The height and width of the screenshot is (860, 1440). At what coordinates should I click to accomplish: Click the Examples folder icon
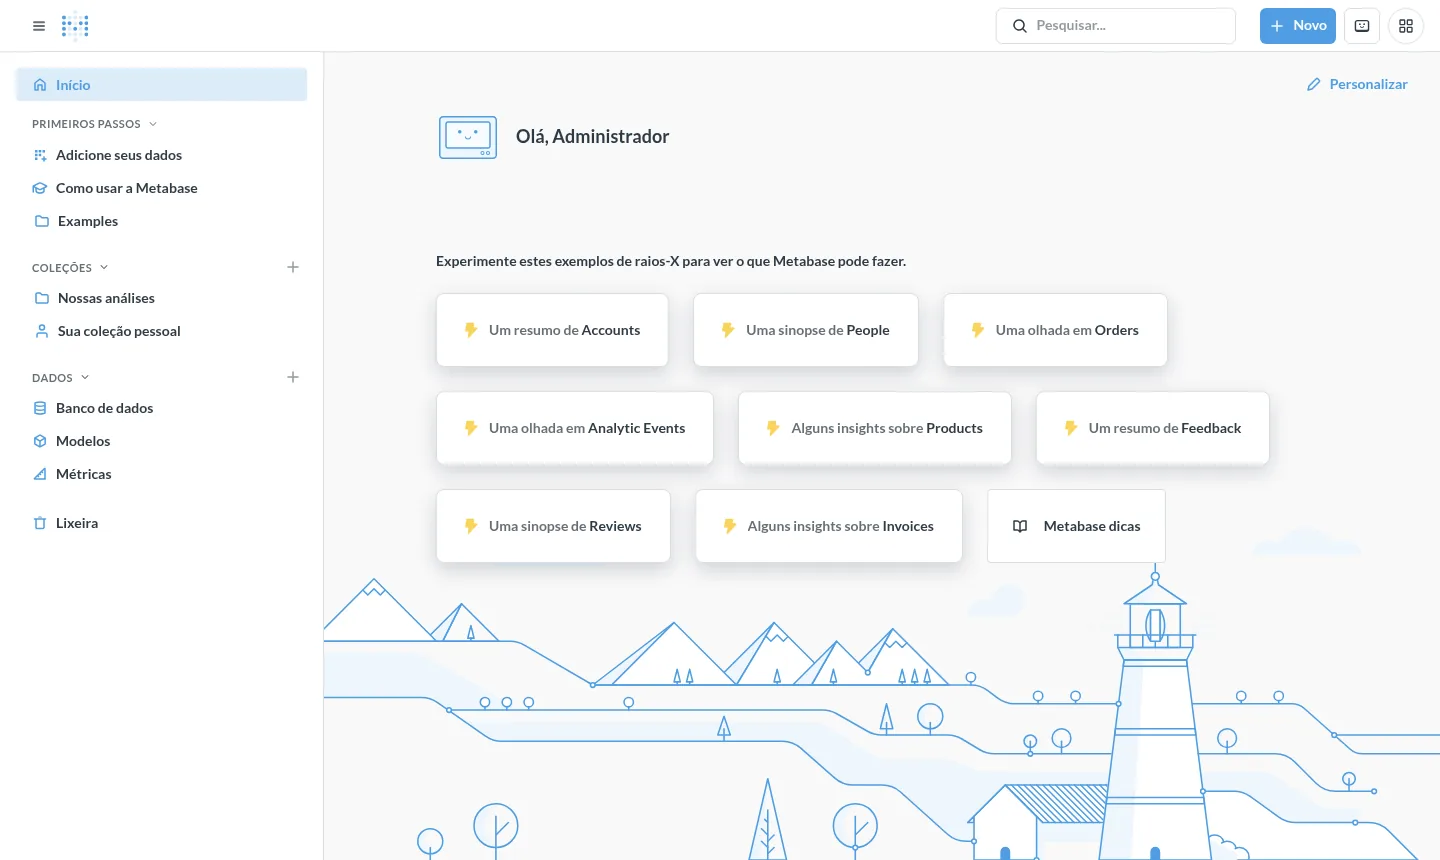42,221
